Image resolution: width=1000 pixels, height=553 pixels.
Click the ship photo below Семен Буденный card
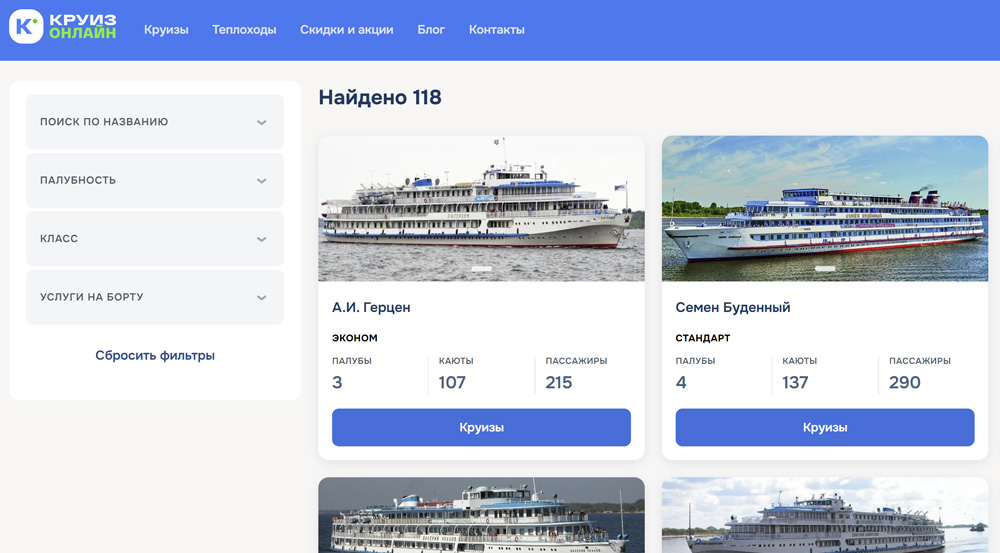825,515
